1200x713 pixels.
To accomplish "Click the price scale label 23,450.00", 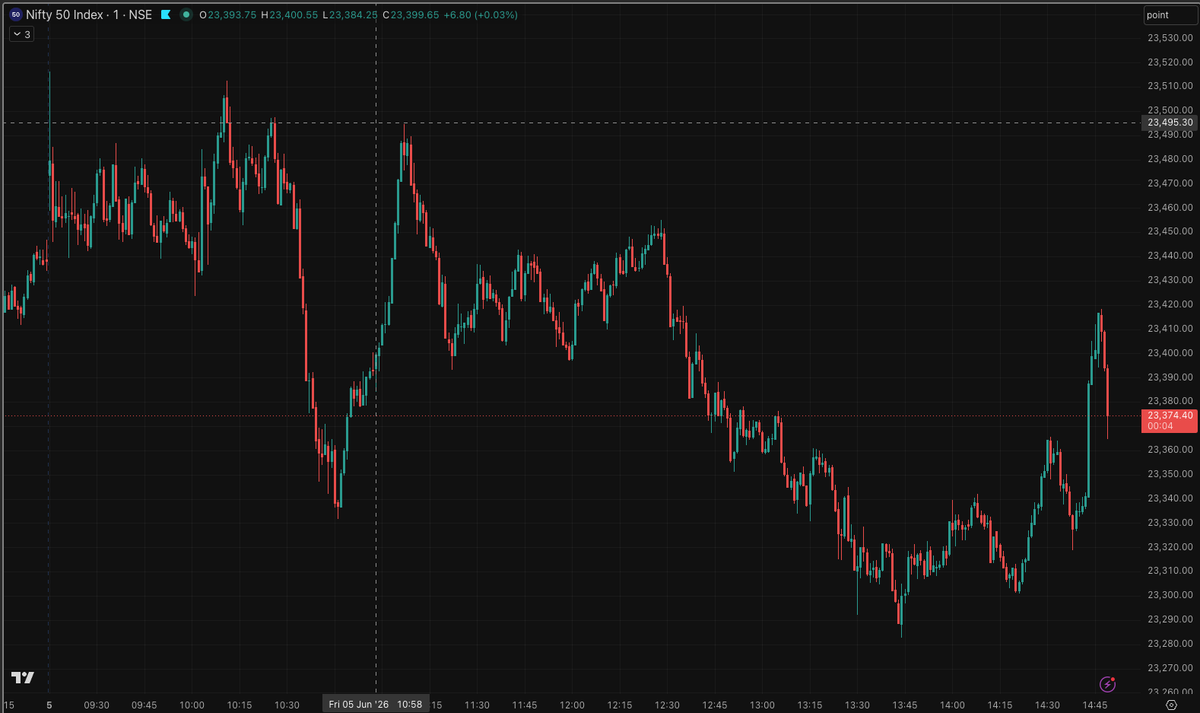I will tap(1170, 231).
